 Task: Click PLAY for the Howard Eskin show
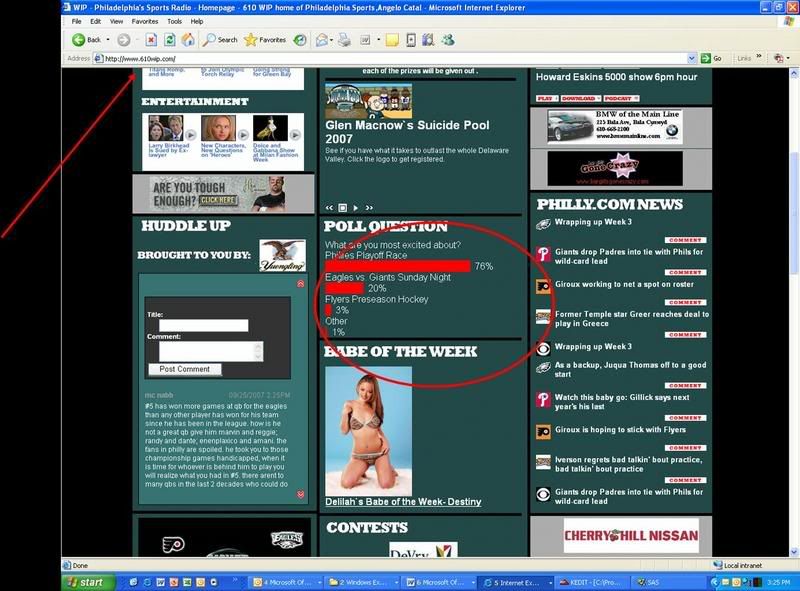(x=547, y=98)
